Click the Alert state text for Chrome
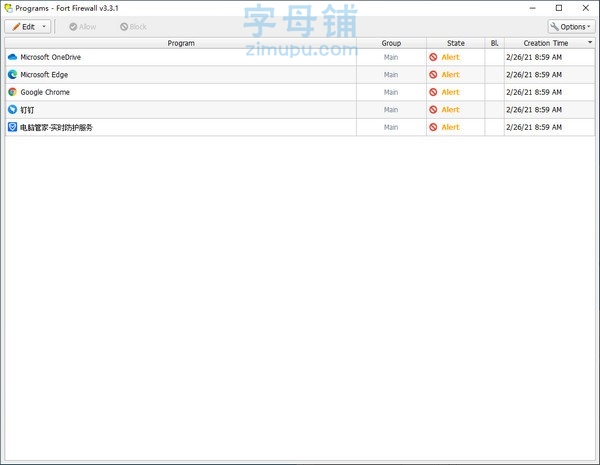This screenshot has height=465, width=600. [450, 92]
